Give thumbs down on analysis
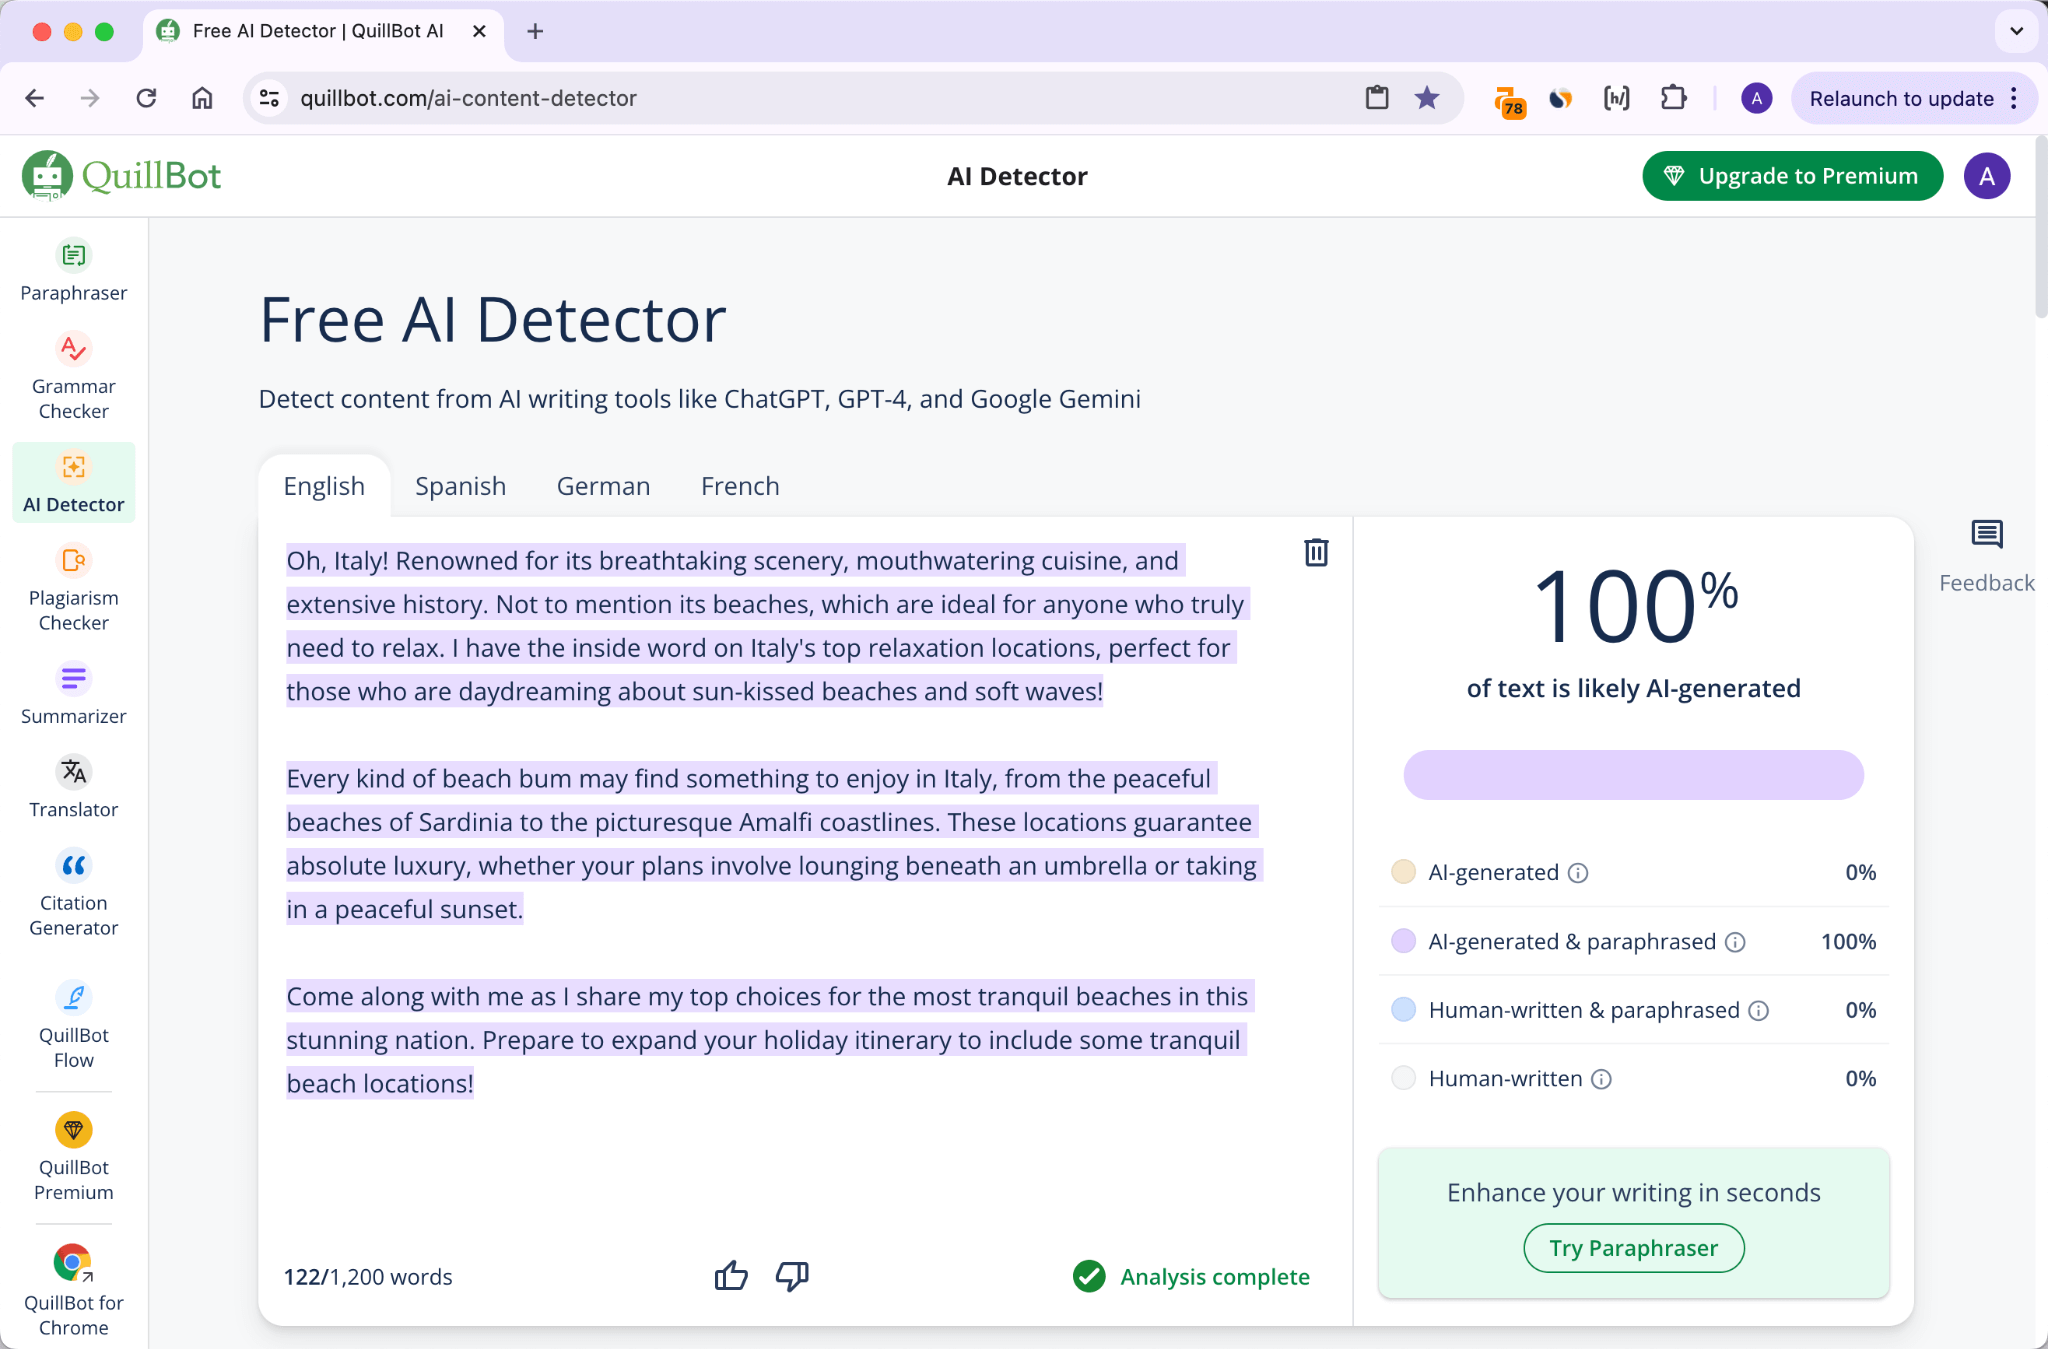This screenshot has width=2048, height=1349. click(792, 1276)
